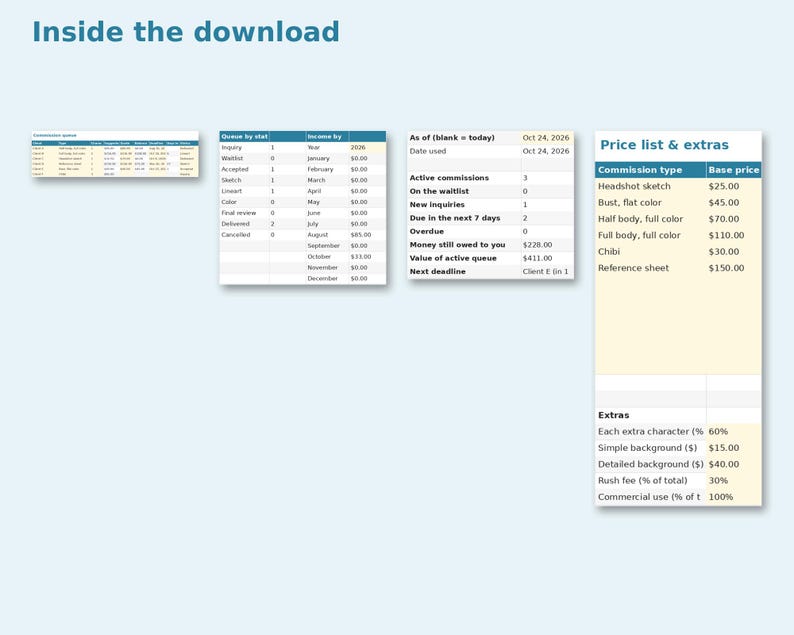794x635 pixels.
Task: Select the 'Detailed background ($)' label
Action: point(651,464)
